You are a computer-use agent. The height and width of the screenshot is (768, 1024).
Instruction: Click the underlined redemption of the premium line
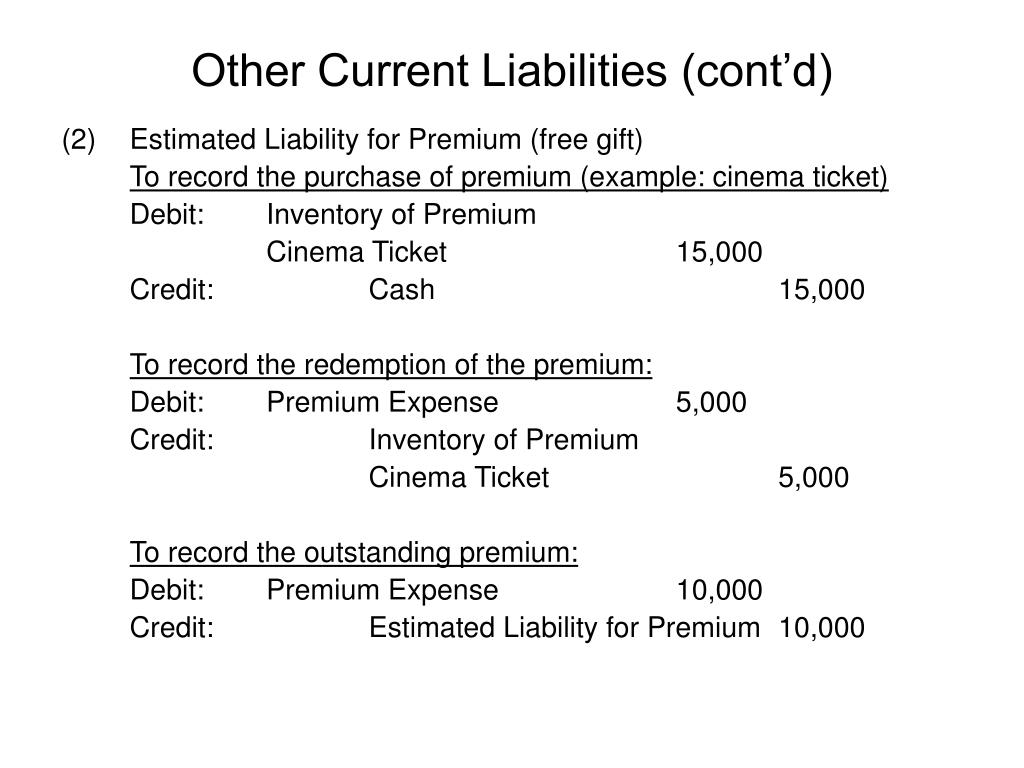[x=391, y=365]
